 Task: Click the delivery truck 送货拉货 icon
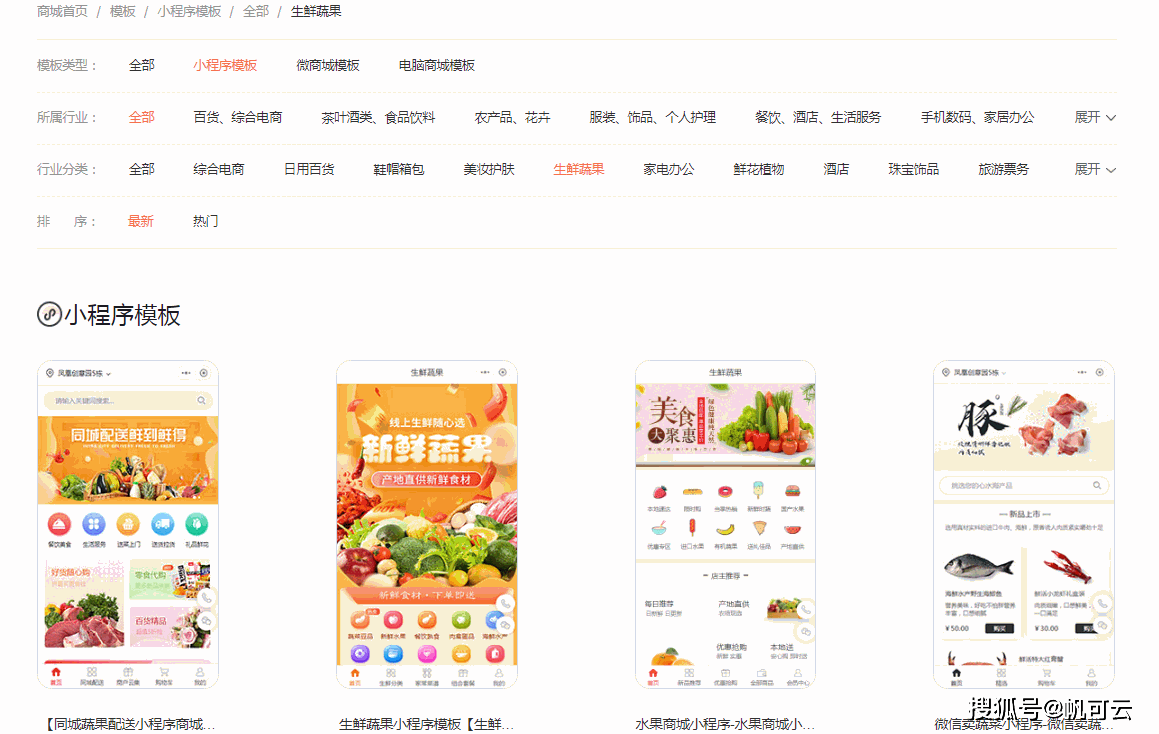point(162,524)
